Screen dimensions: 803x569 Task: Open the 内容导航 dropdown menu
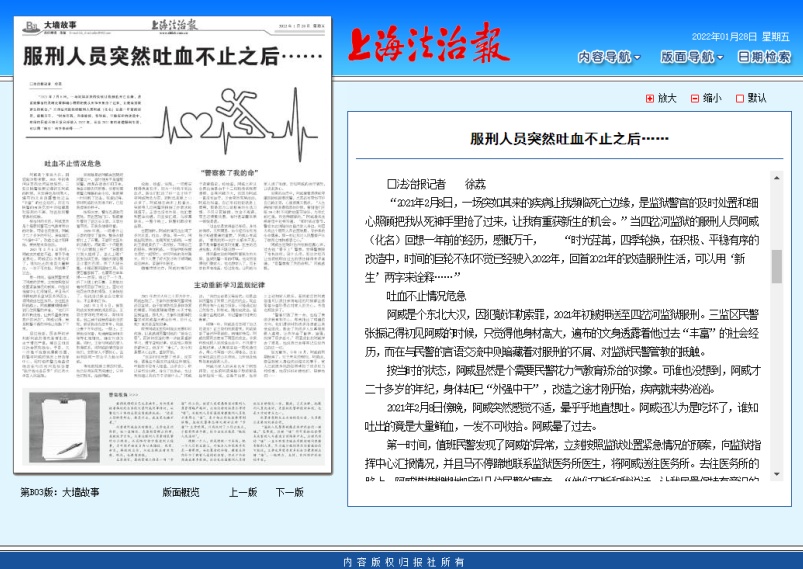point(610,57)
